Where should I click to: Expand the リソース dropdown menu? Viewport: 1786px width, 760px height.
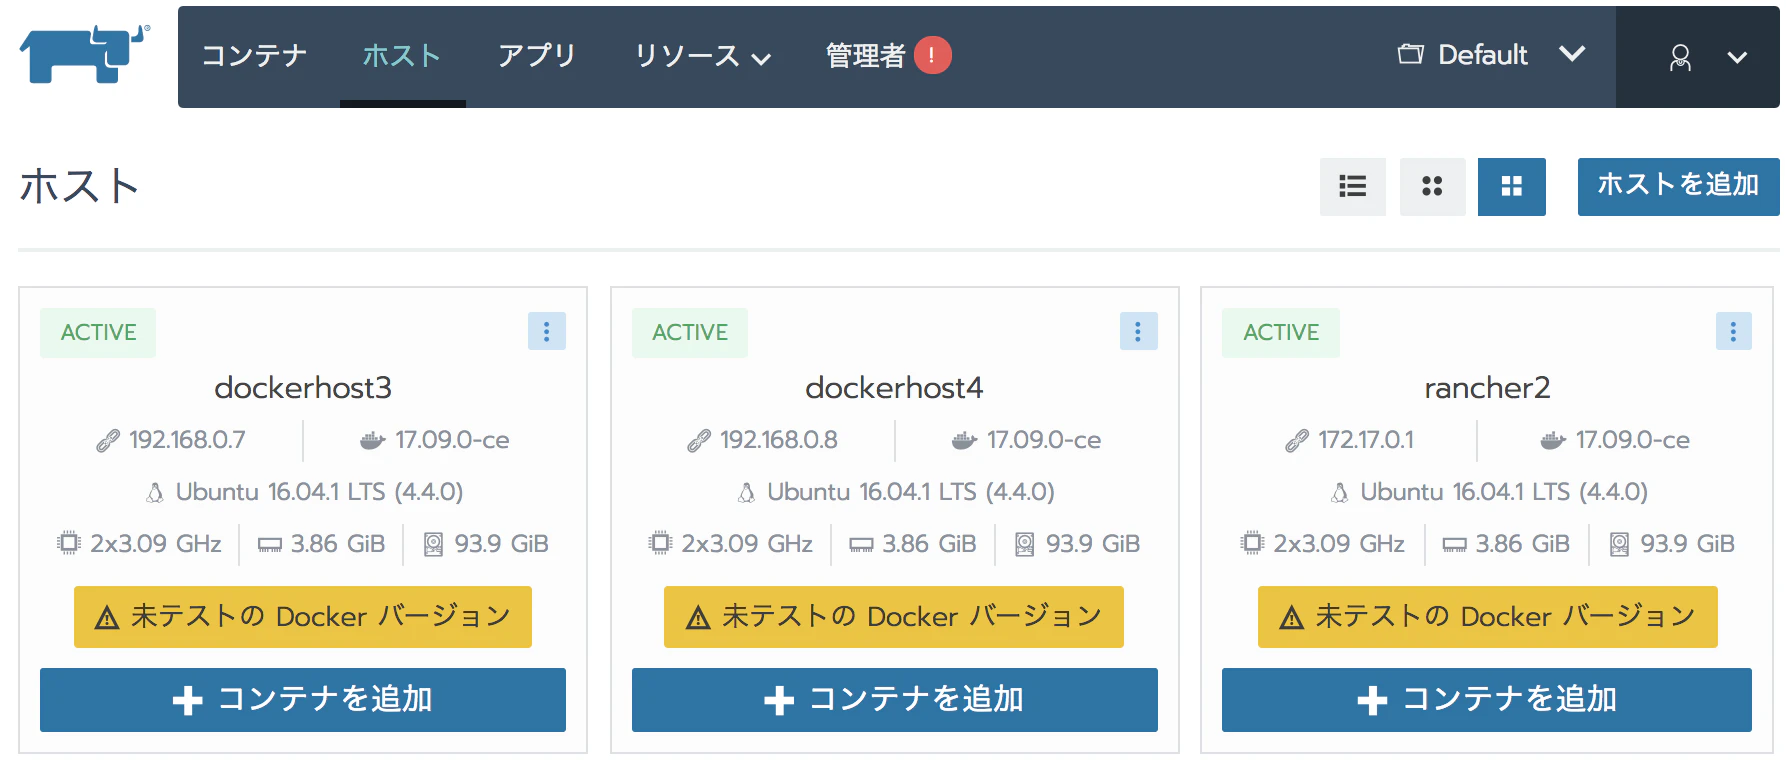click(702, 56)
